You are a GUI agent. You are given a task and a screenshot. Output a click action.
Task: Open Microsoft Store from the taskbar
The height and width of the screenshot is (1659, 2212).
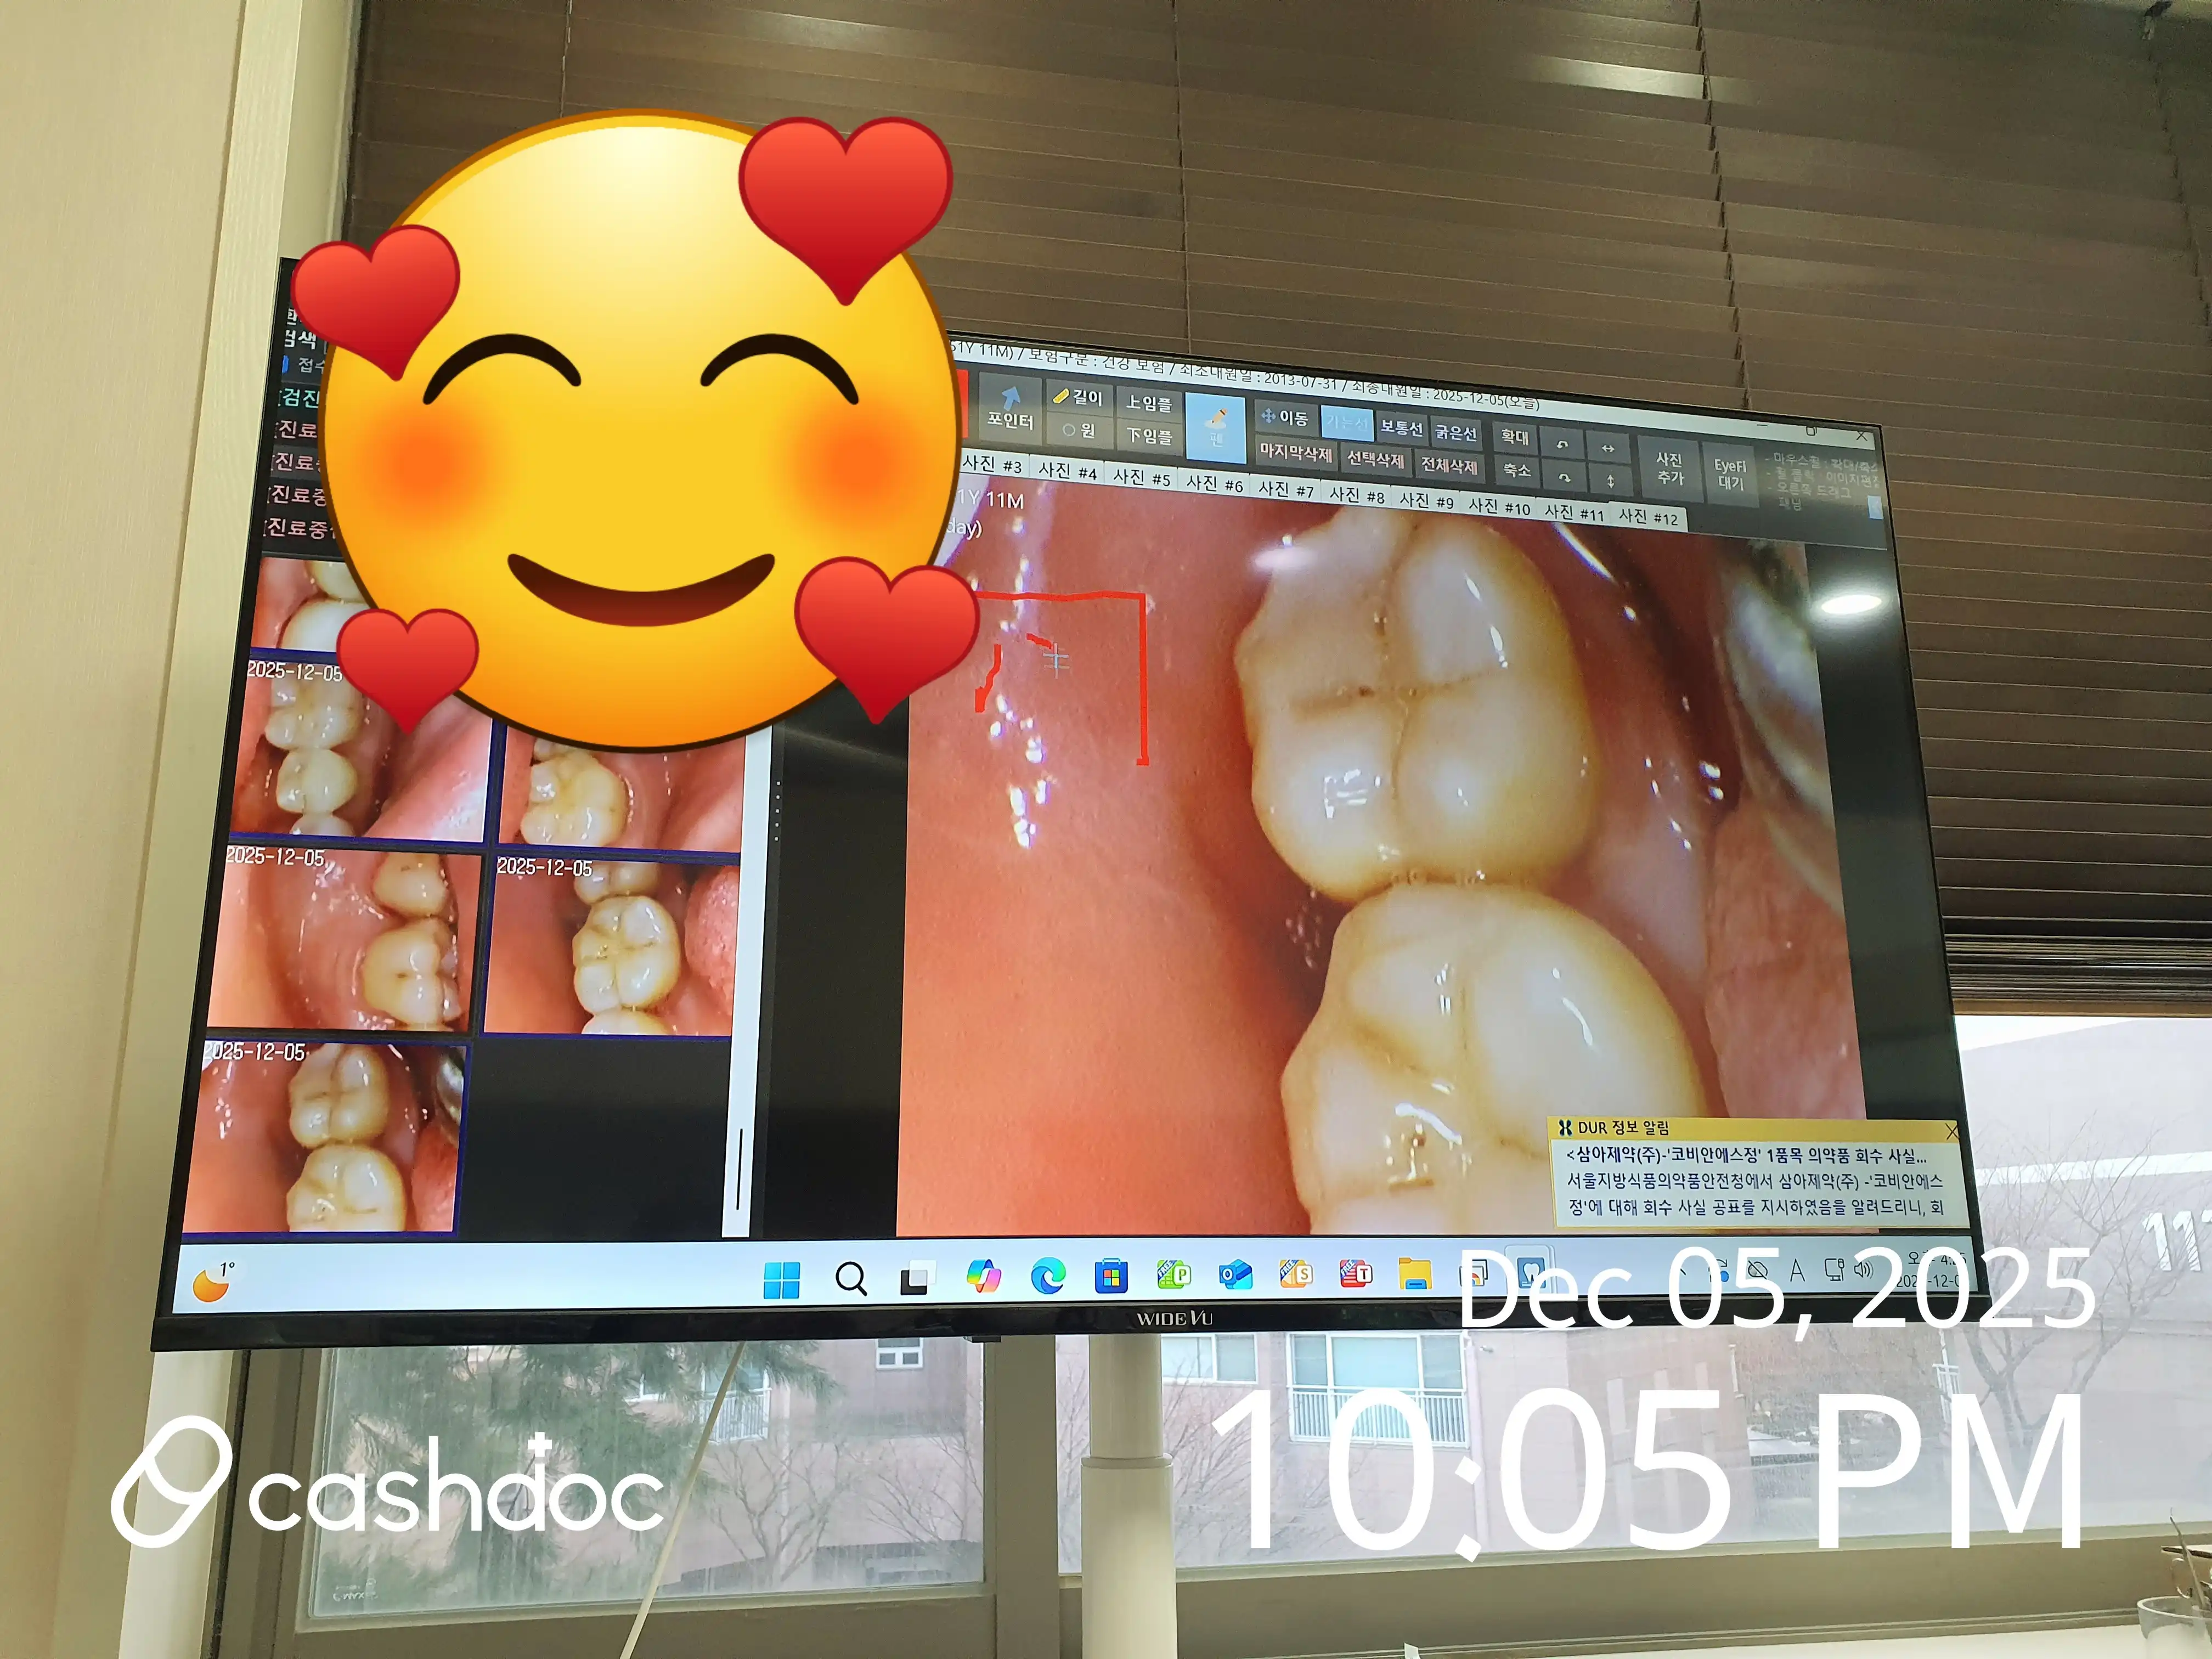(x=1111, y=1277)
